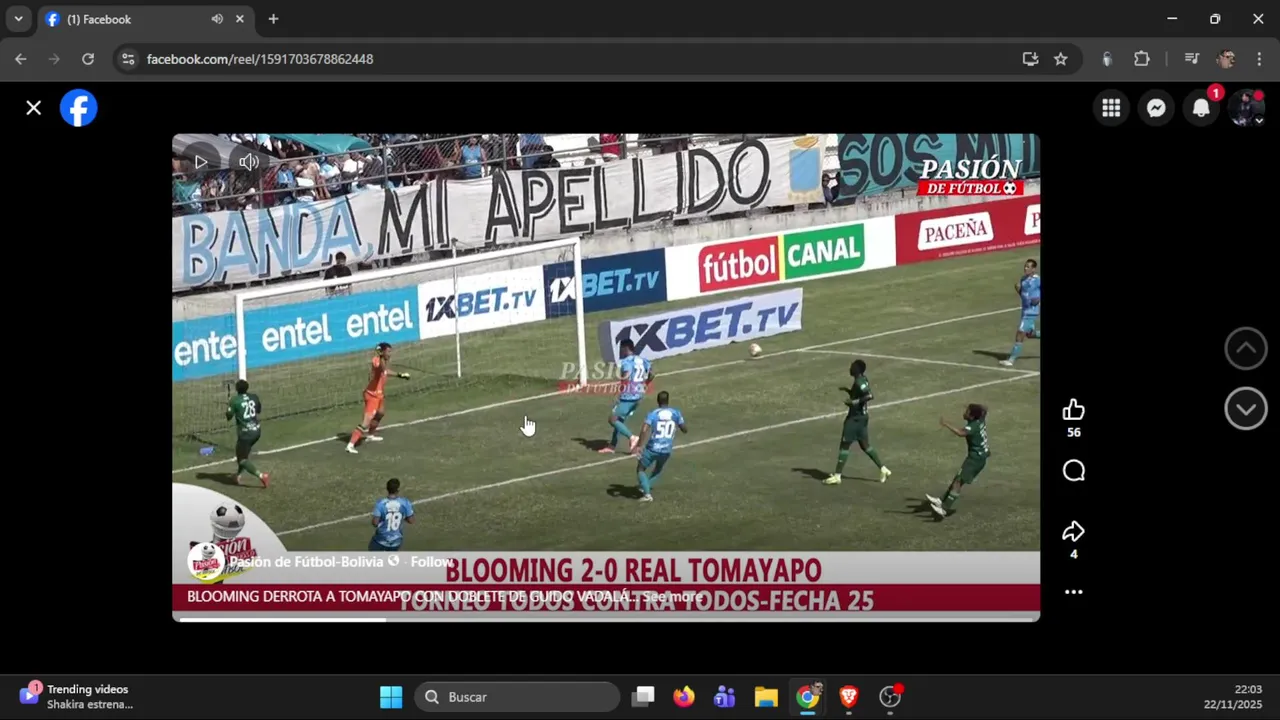The image size is (1280, 720).
Task: Open a new browser tab
Action: (x=273, y=19)
